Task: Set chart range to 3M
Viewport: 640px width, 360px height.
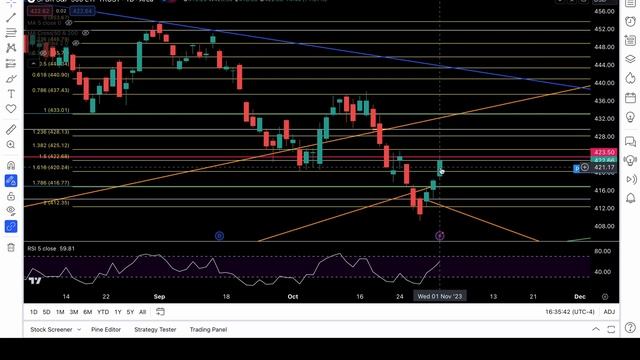Action: (74, 312)
